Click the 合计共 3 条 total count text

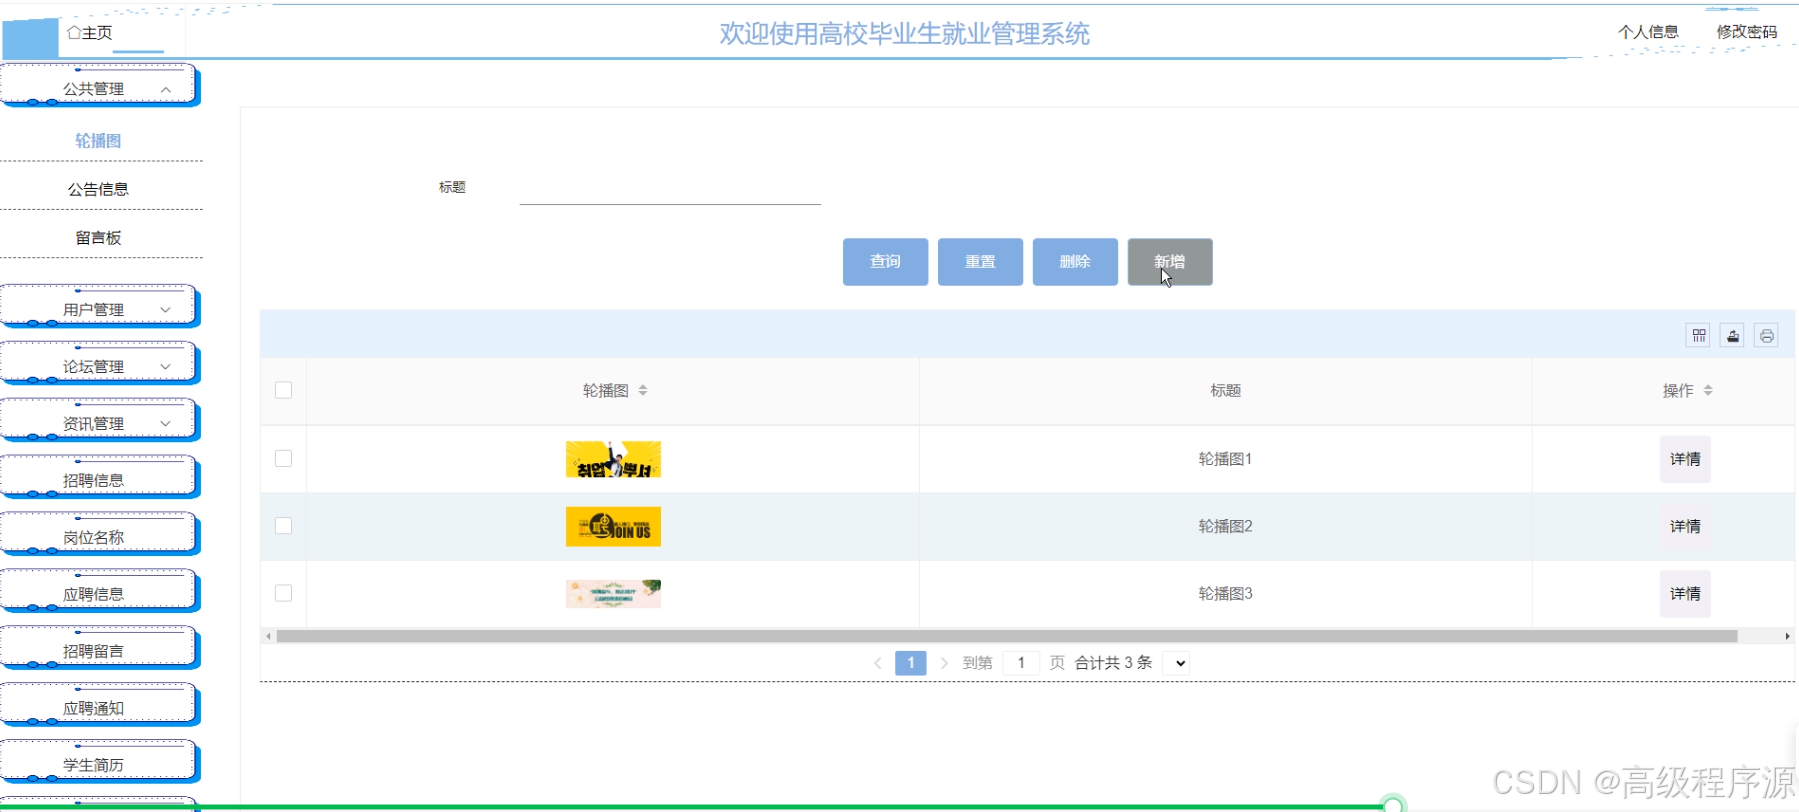[x=1113, y=663]
